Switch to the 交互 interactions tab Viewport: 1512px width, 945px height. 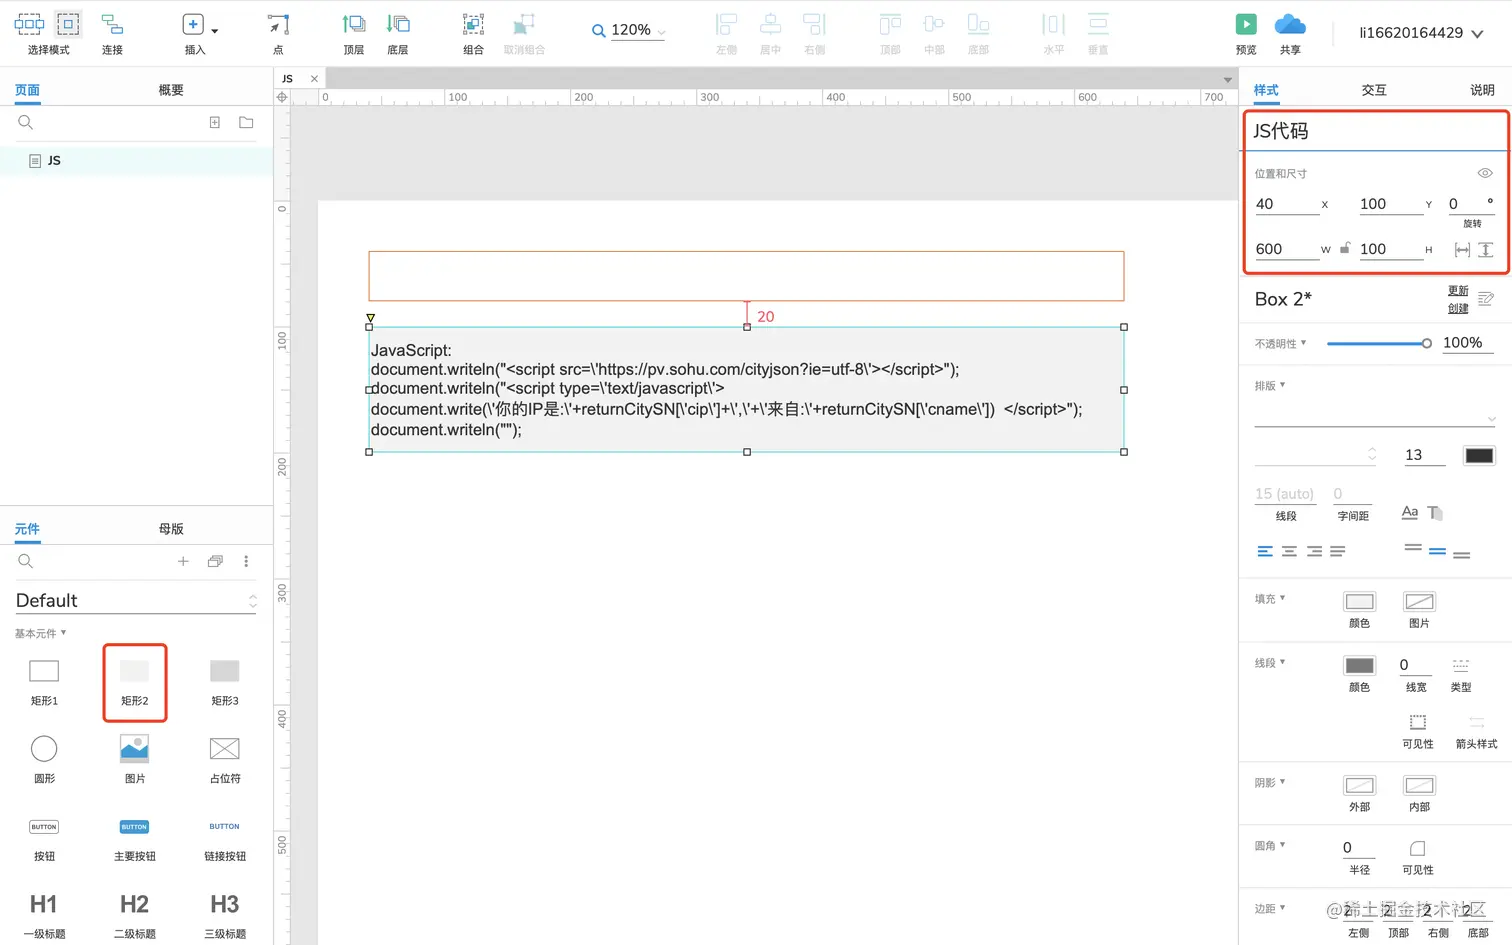point(1374,90)
